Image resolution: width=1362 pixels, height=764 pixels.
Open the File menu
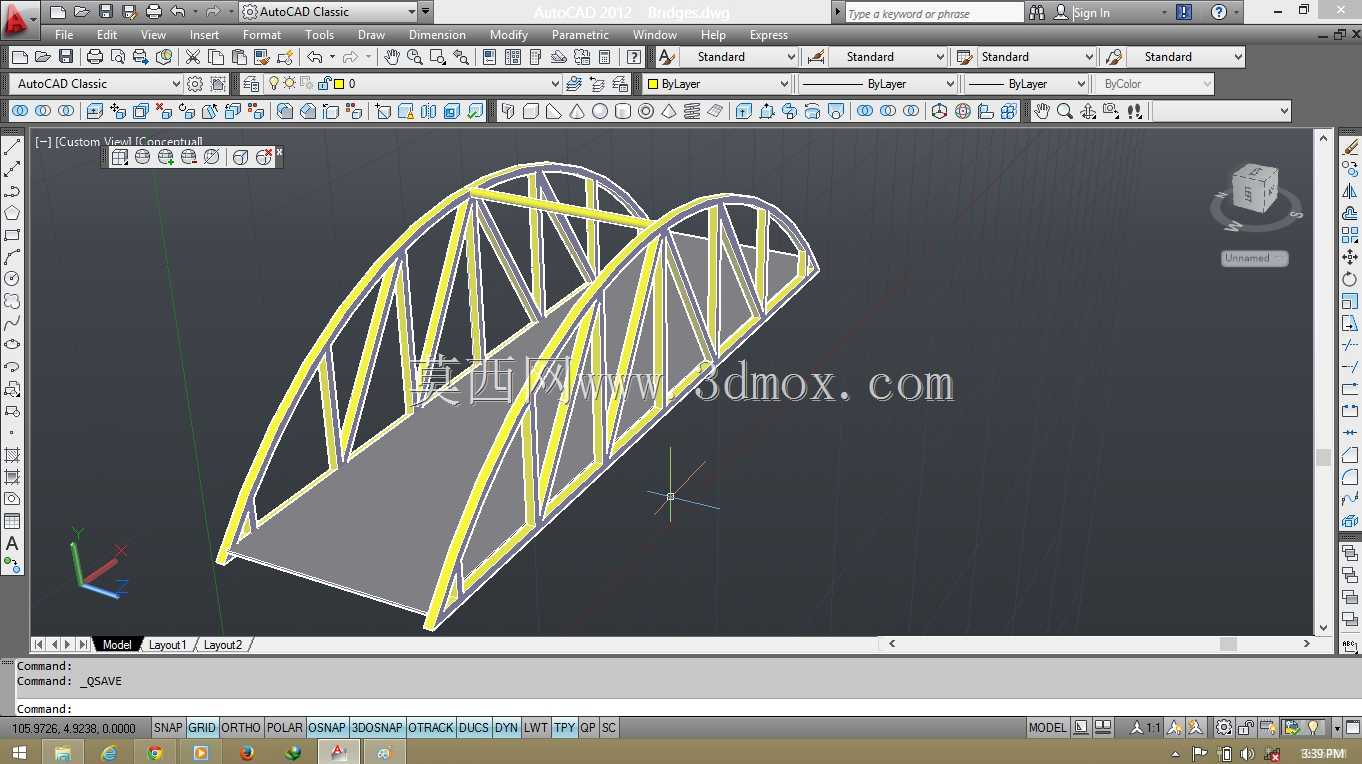click(x=64, y=35)
